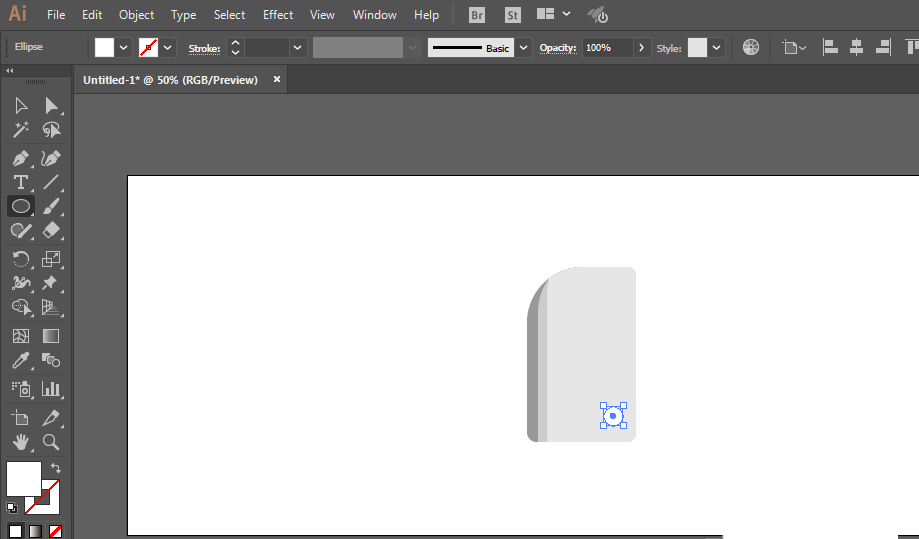The width and height of the screenshot is (919, 539).
Task: Click the Opacity label link
Action: pos(557,48)
